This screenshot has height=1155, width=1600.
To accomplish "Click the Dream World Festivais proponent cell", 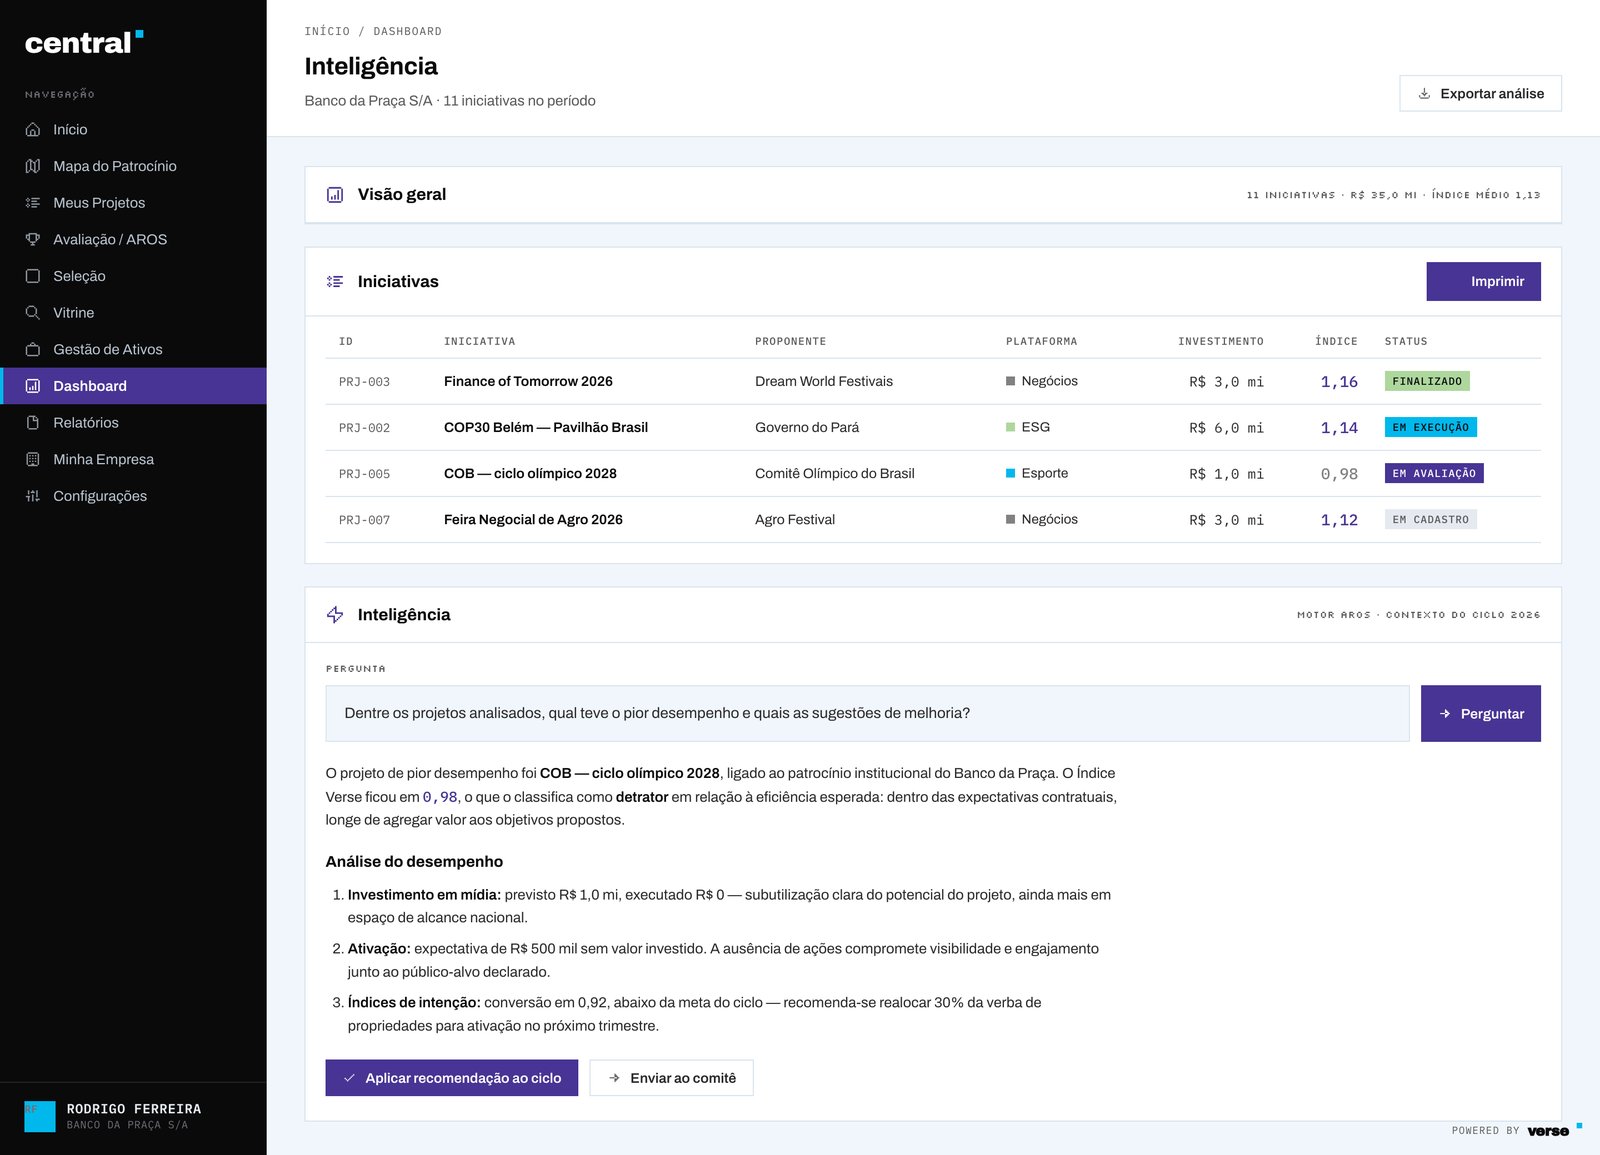I will (824, 382).
